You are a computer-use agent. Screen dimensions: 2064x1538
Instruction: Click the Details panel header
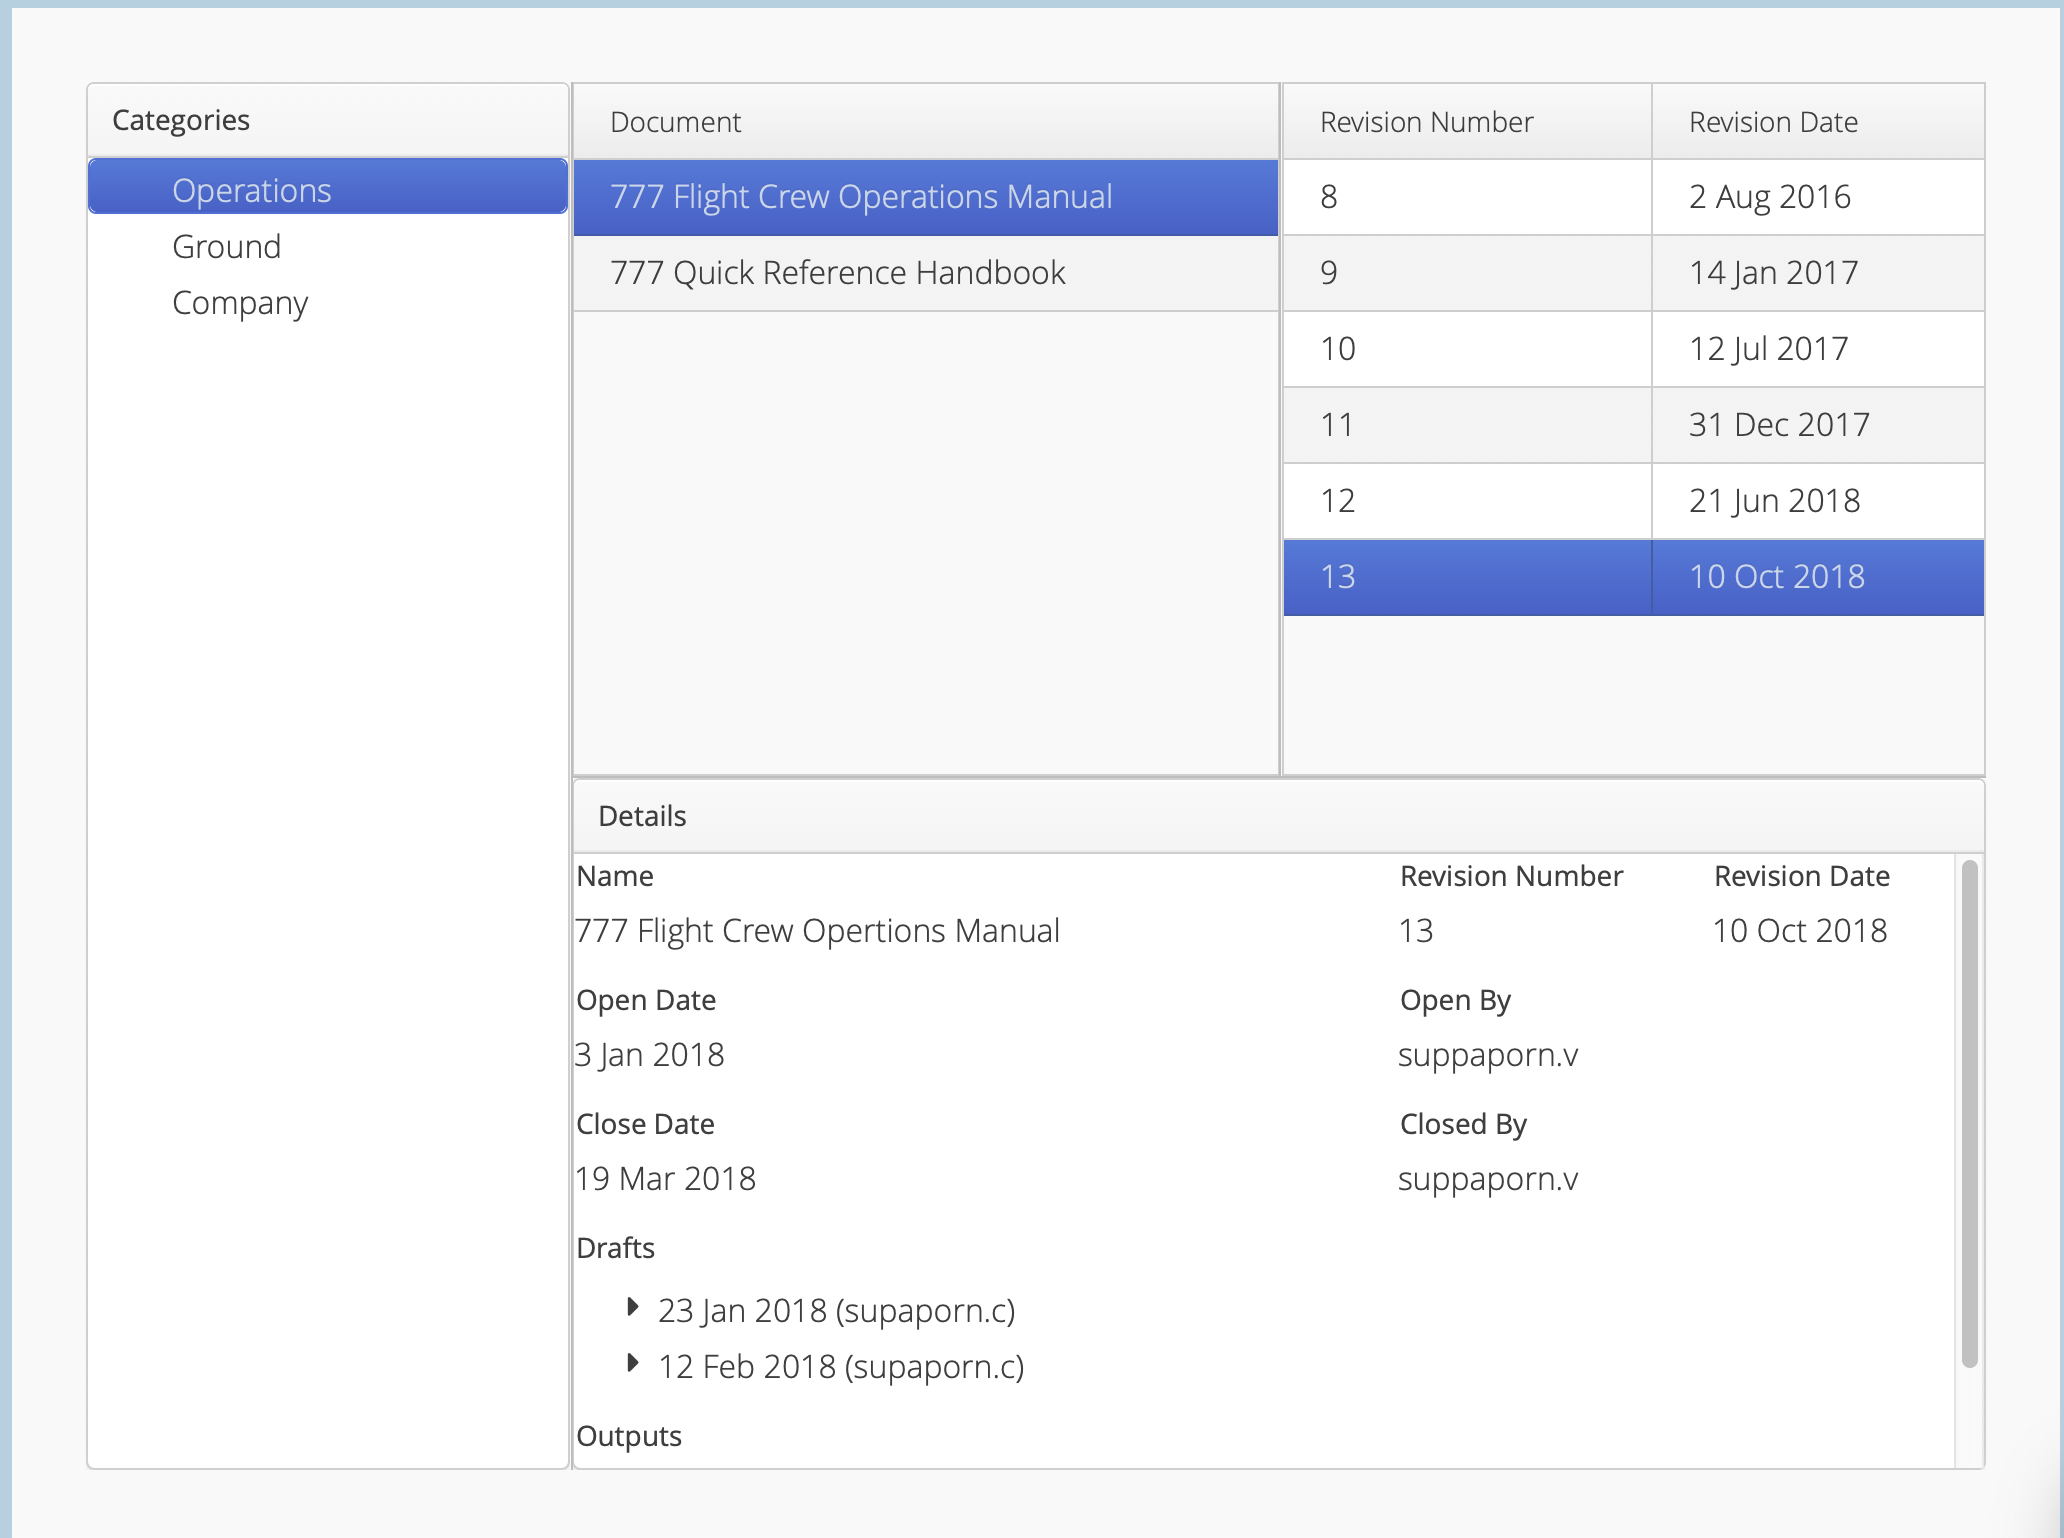click(643, 816)
